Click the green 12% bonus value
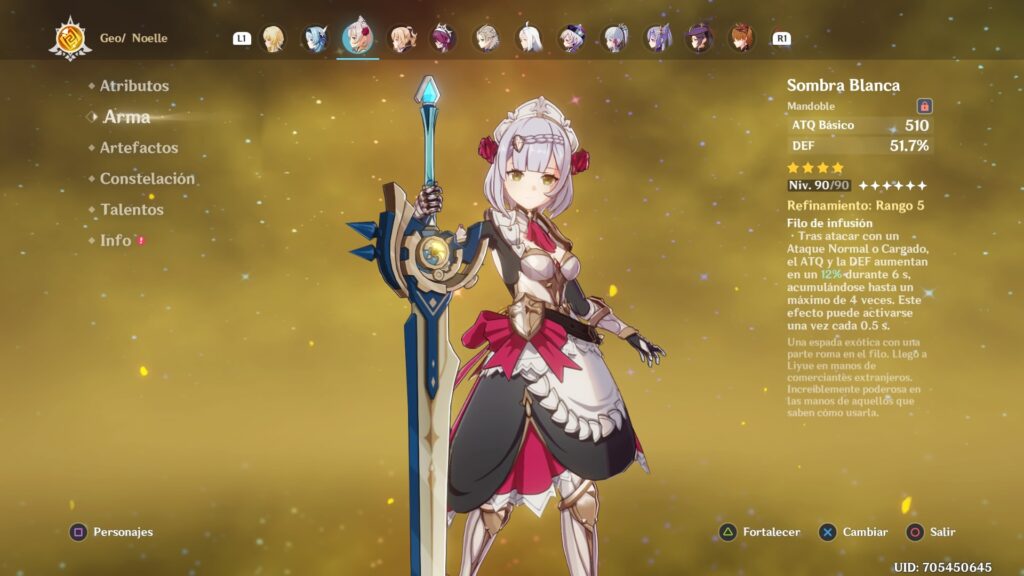This screenshot has height=576, width=1024. point(831,275)
